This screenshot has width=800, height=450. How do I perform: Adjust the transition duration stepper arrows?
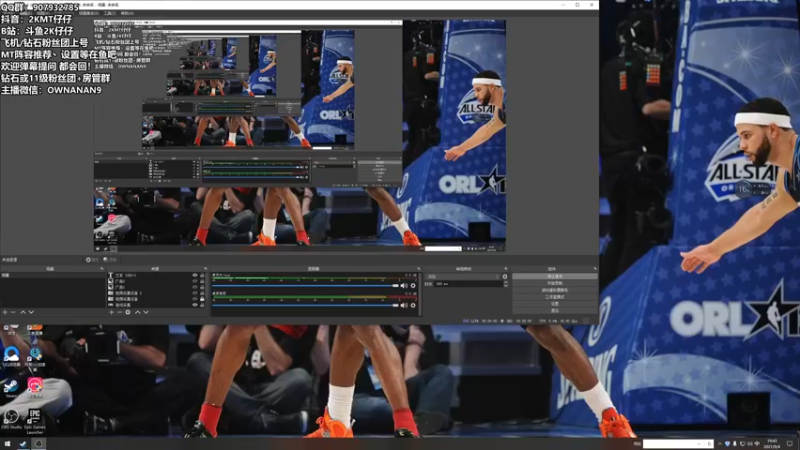[506, 284]
